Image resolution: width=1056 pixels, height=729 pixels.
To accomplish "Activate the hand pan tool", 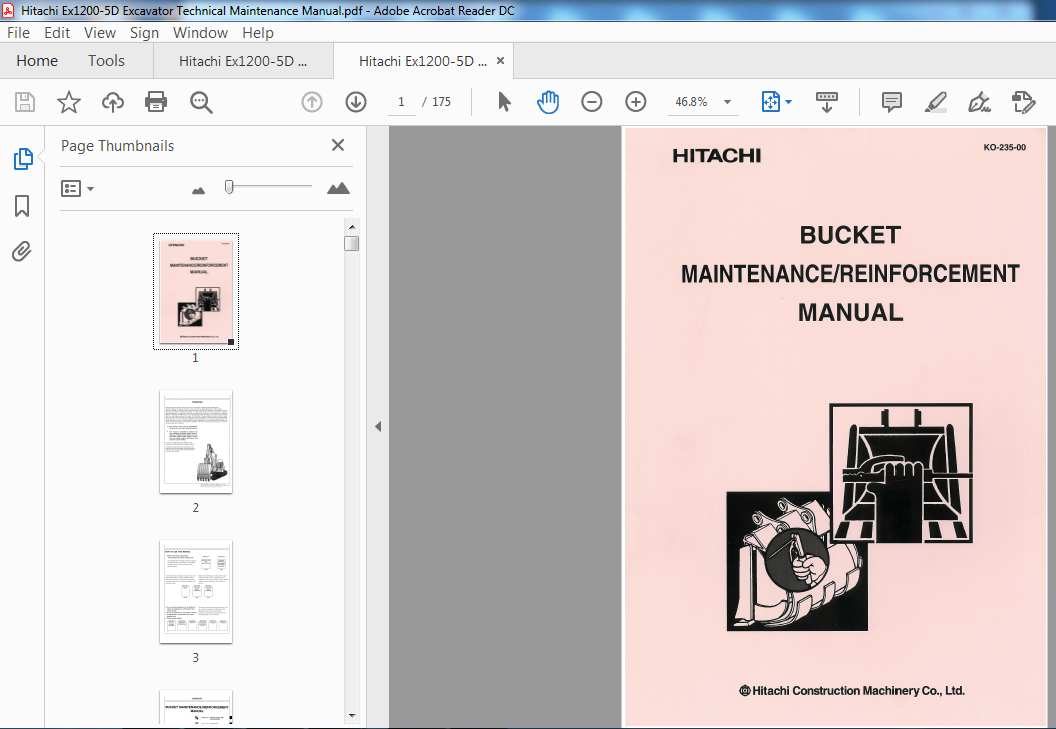I will 548,102.
